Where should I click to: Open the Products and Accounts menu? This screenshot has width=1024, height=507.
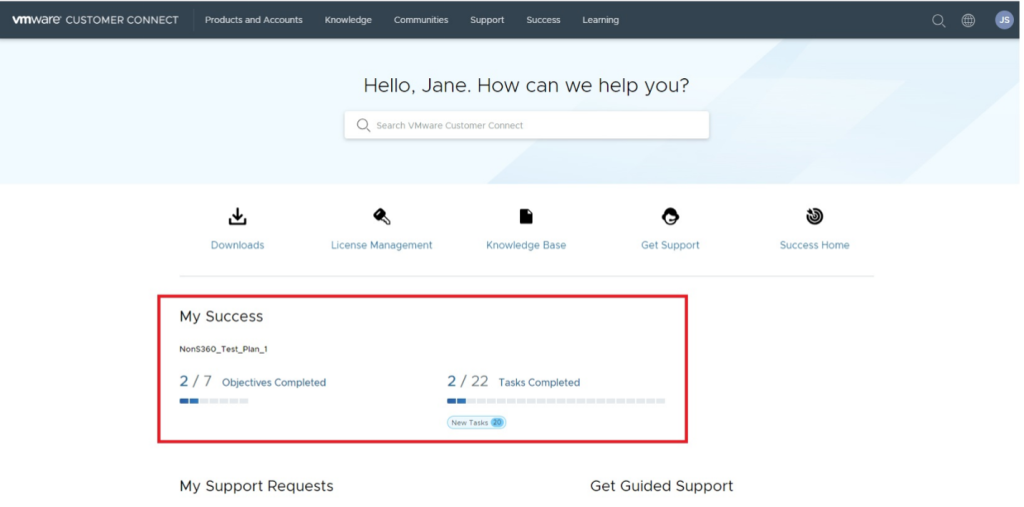click(253, 20)
